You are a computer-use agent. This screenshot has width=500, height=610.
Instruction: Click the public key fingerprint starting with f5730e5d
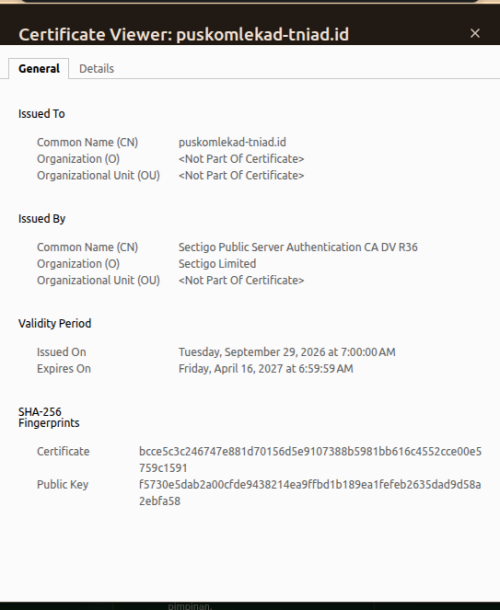[x=310, y=493]
